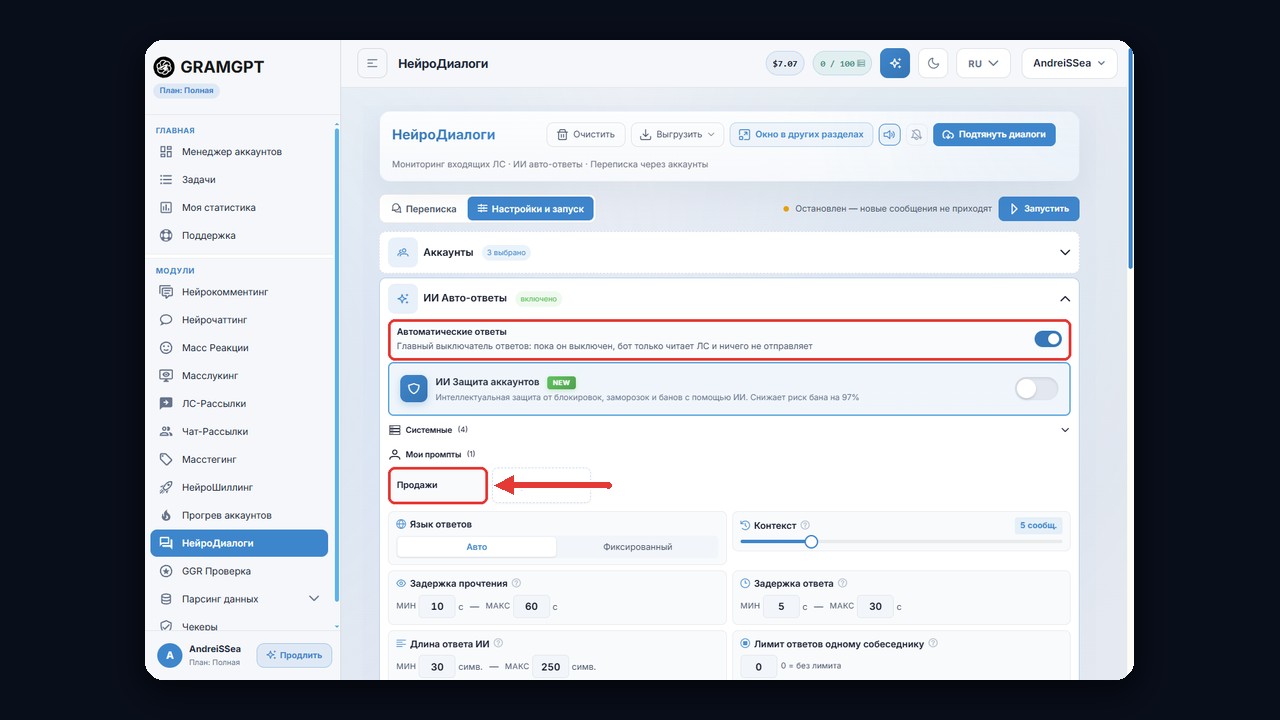Click the Очистить button

coord(586,134)
